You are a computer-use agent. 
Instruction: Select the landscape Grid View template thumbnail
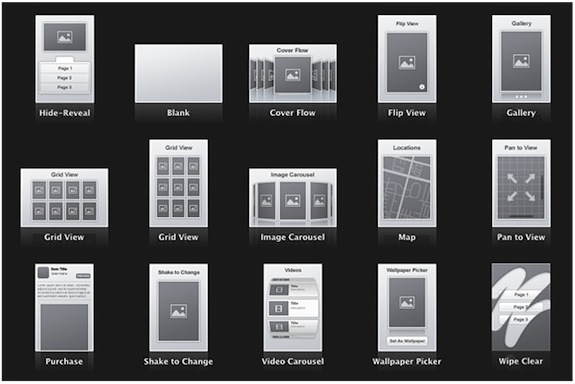click(64, 198)
